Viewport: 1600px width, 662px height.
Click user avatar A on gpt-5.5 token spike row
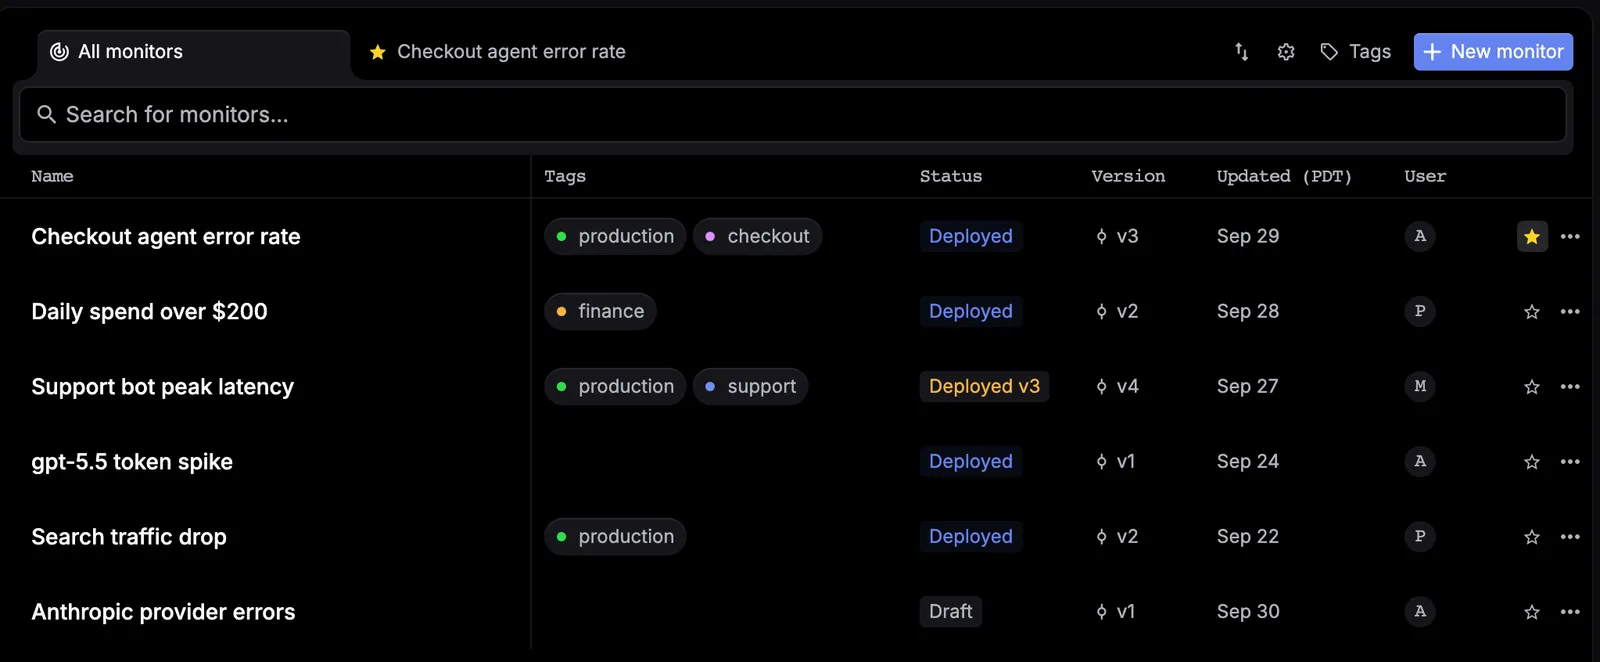(x=1420, y=461)
